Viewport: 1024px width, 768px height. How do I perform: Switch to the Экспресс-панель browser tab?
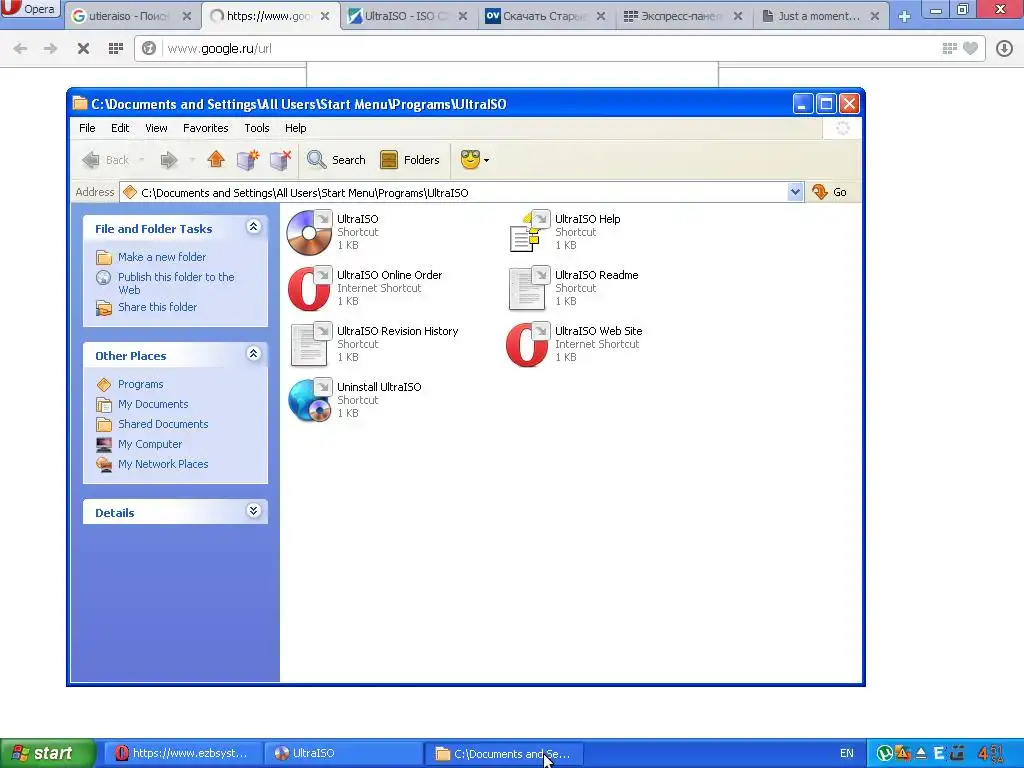[682, 16]
